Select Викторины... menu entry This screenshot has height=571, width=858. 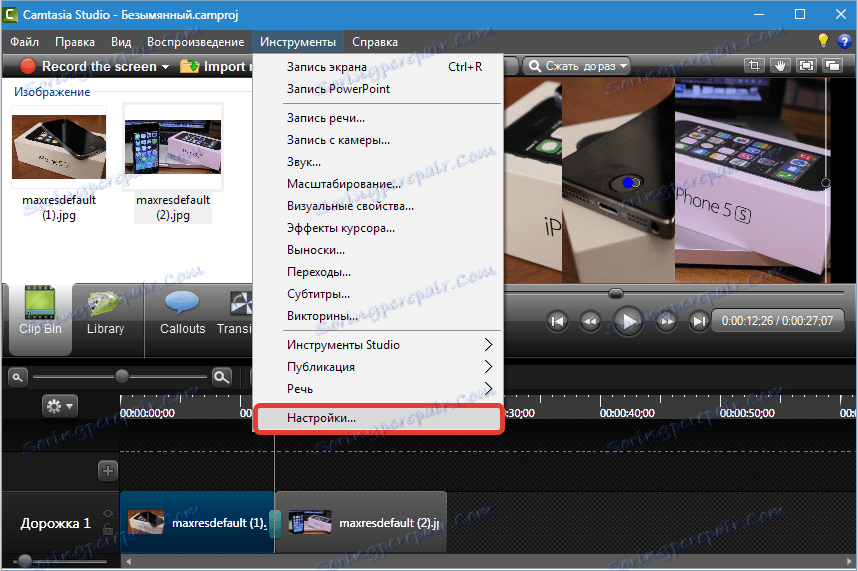(378, 316)
